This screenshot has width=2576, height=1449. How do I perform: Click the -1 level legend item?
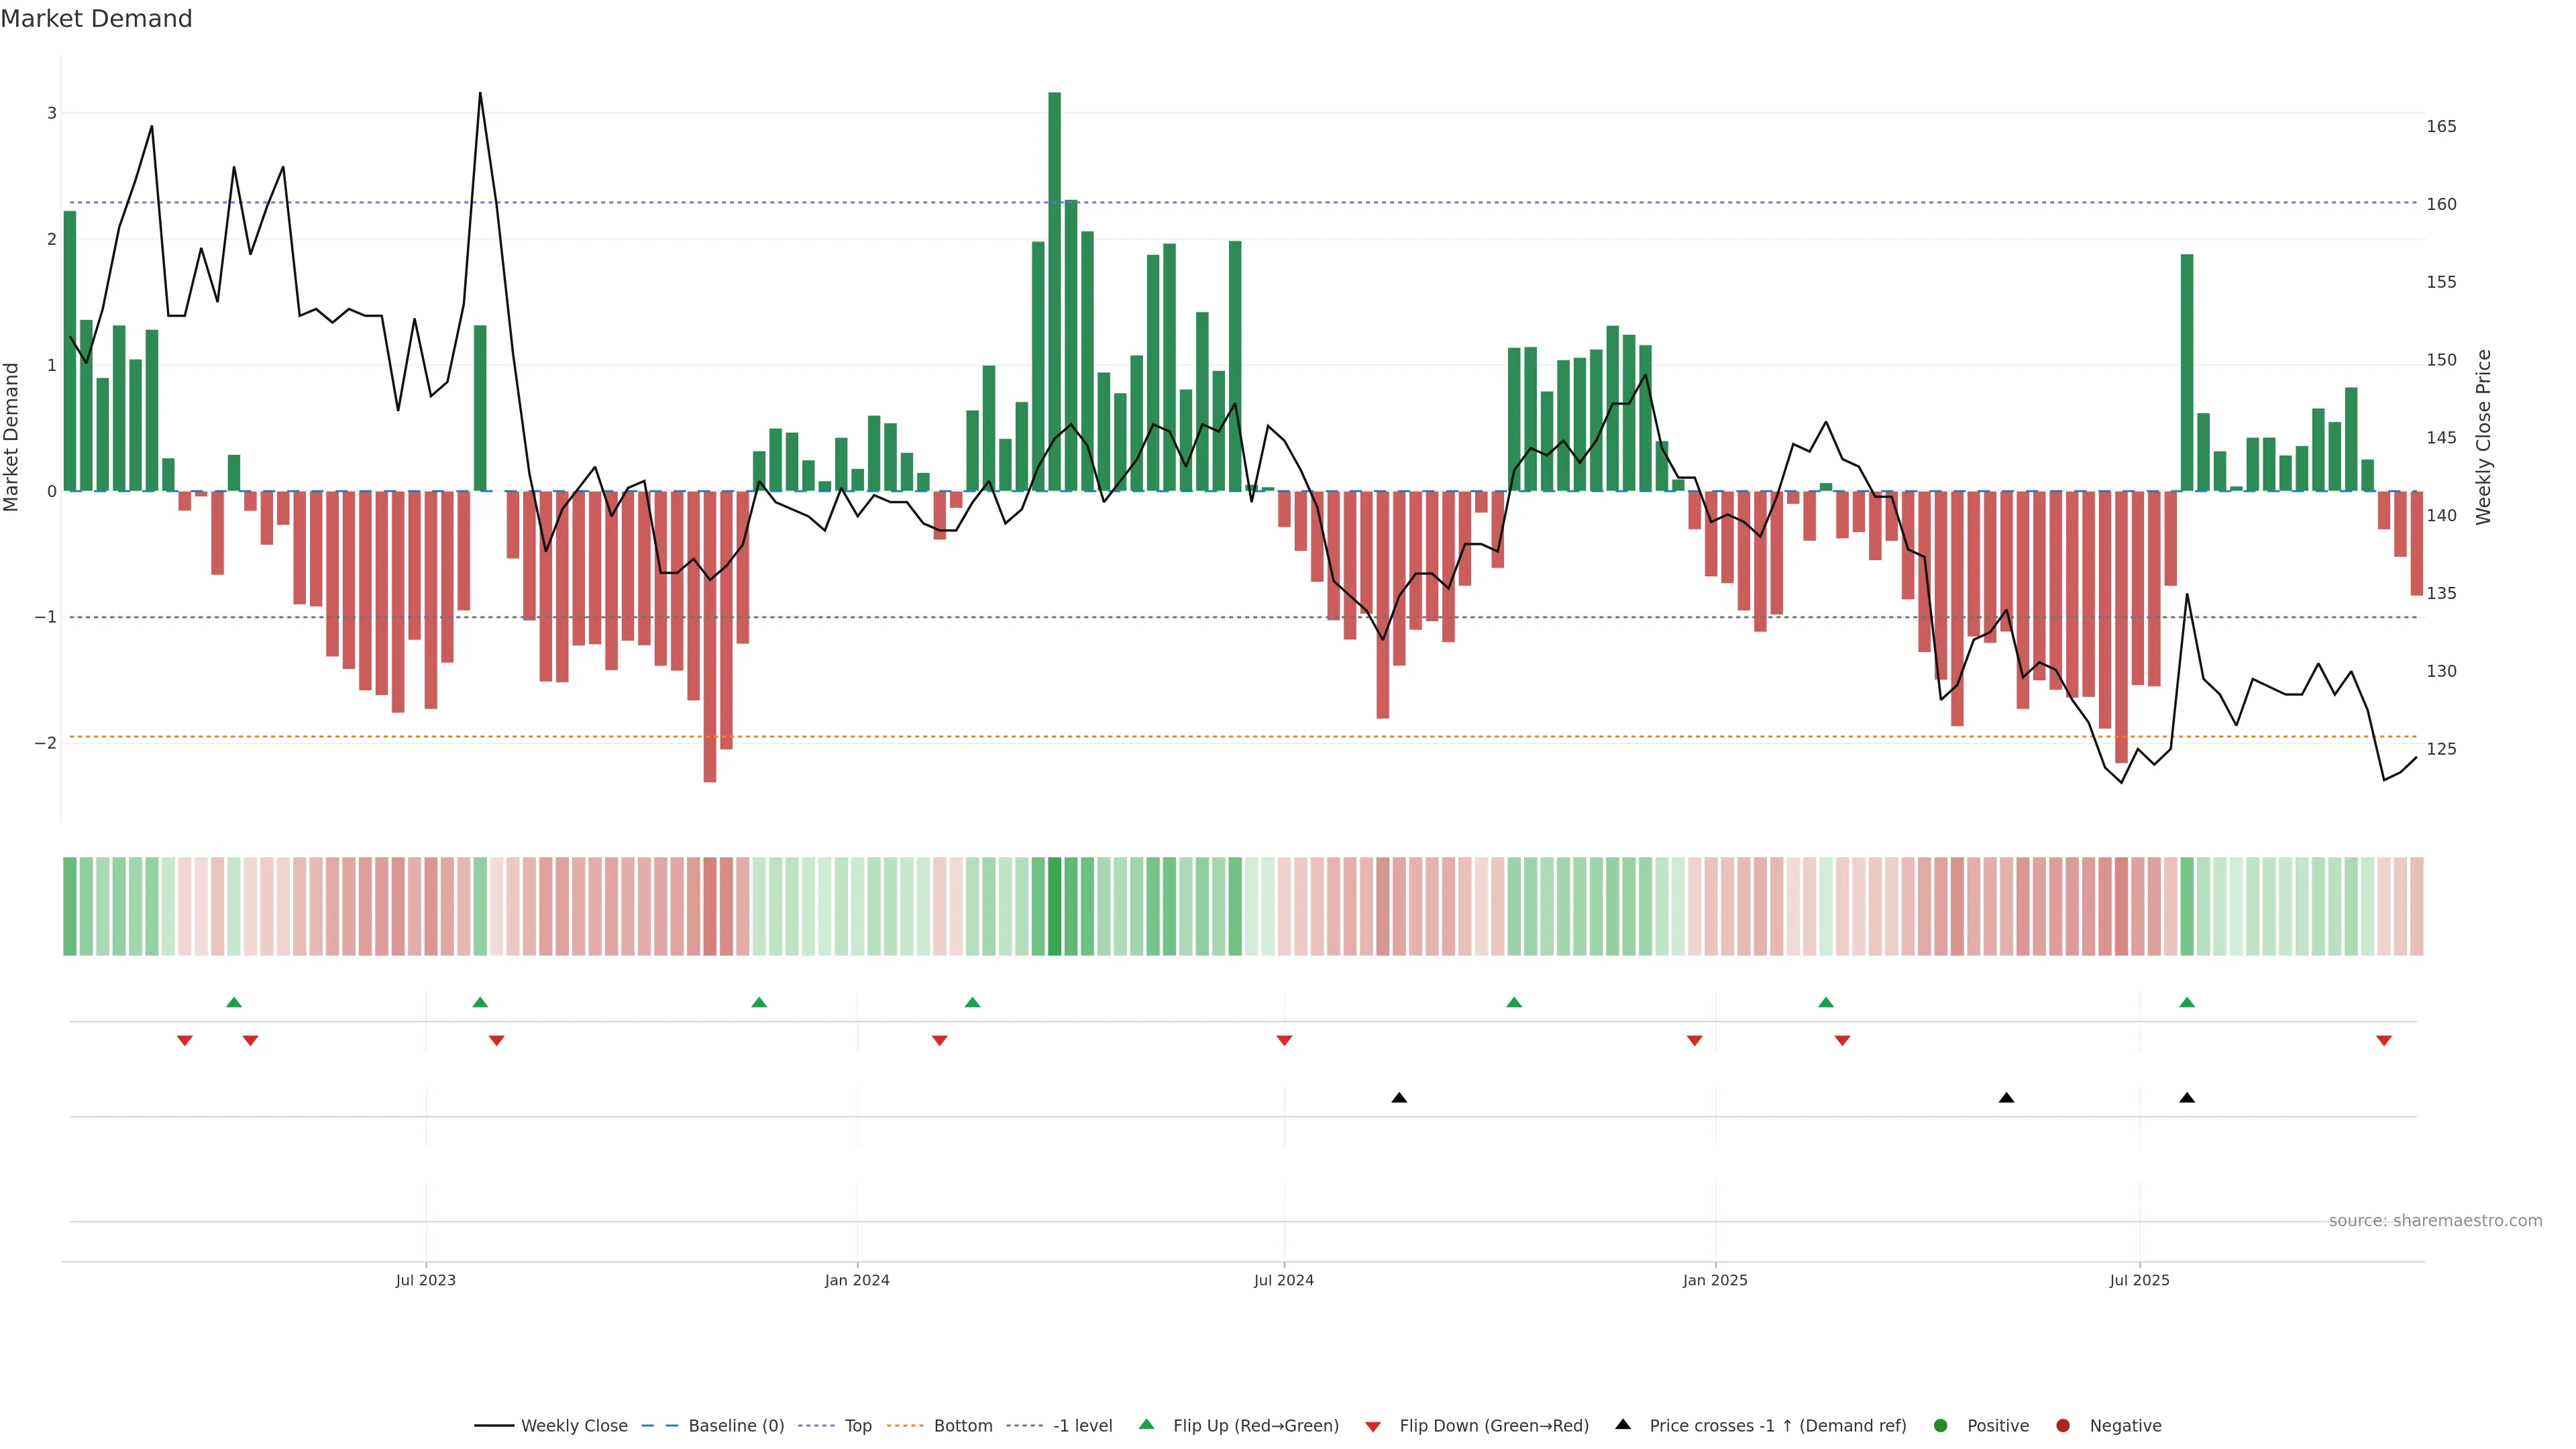[1082, 1426]
